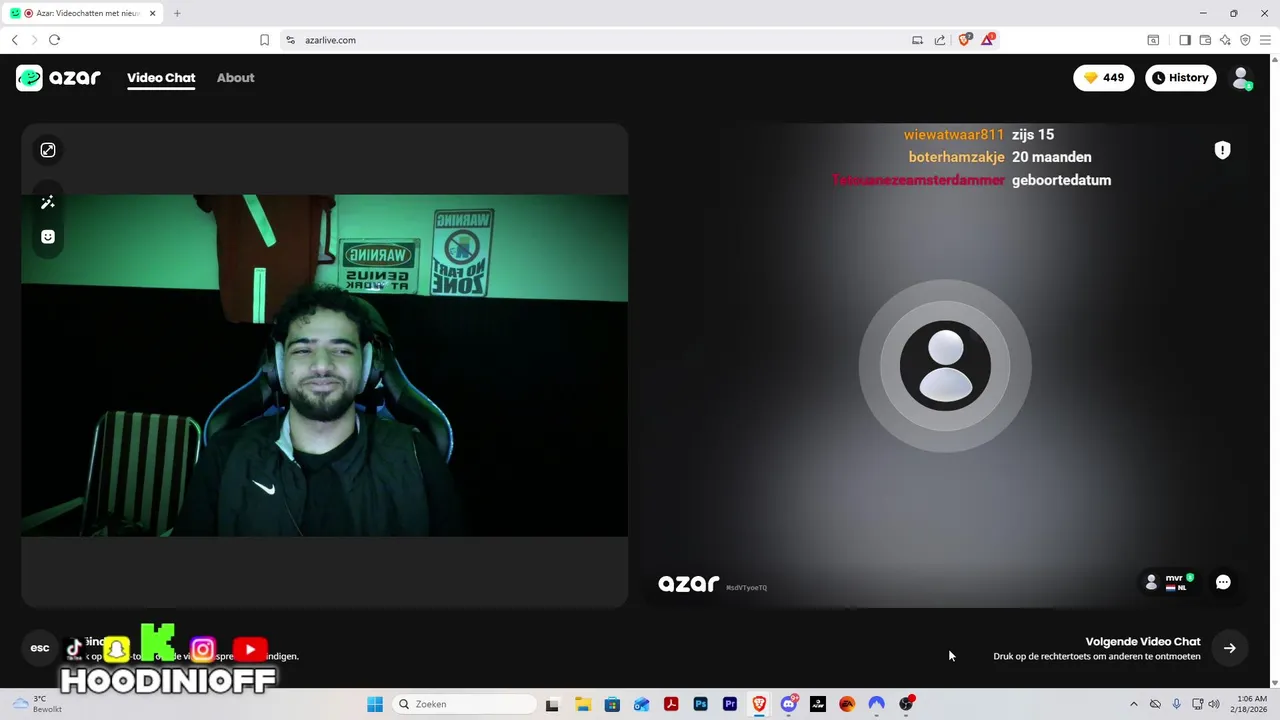The image size is (1280, 720).
Task: Click the install app icon in address bar
Action: pyautogui.click(x=917, y=40)
